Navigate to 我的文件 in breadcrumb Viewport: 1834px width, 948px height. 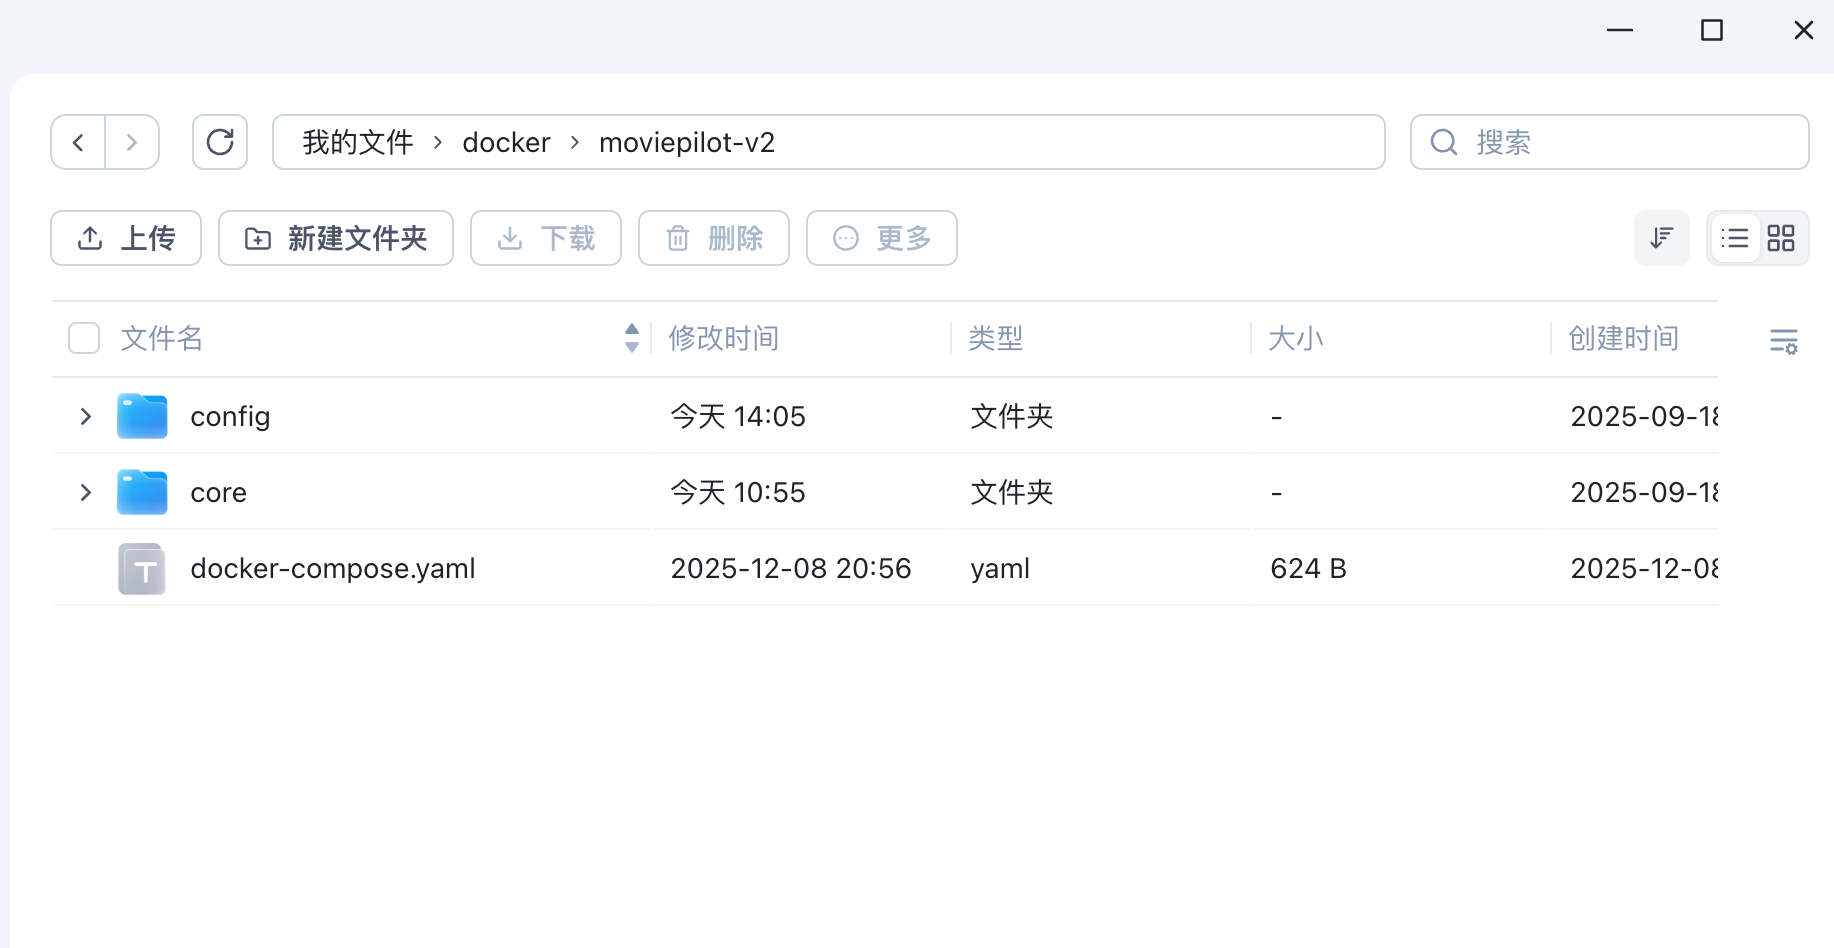pyautogui.click(x=357, y=142)
